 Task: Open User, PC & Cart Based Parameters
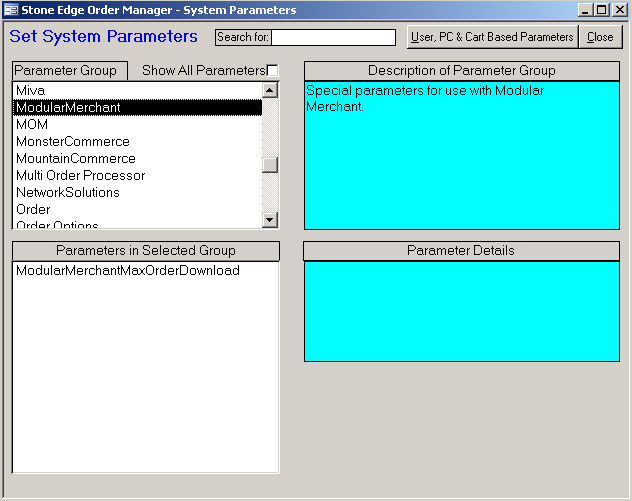tap(492, 37)
